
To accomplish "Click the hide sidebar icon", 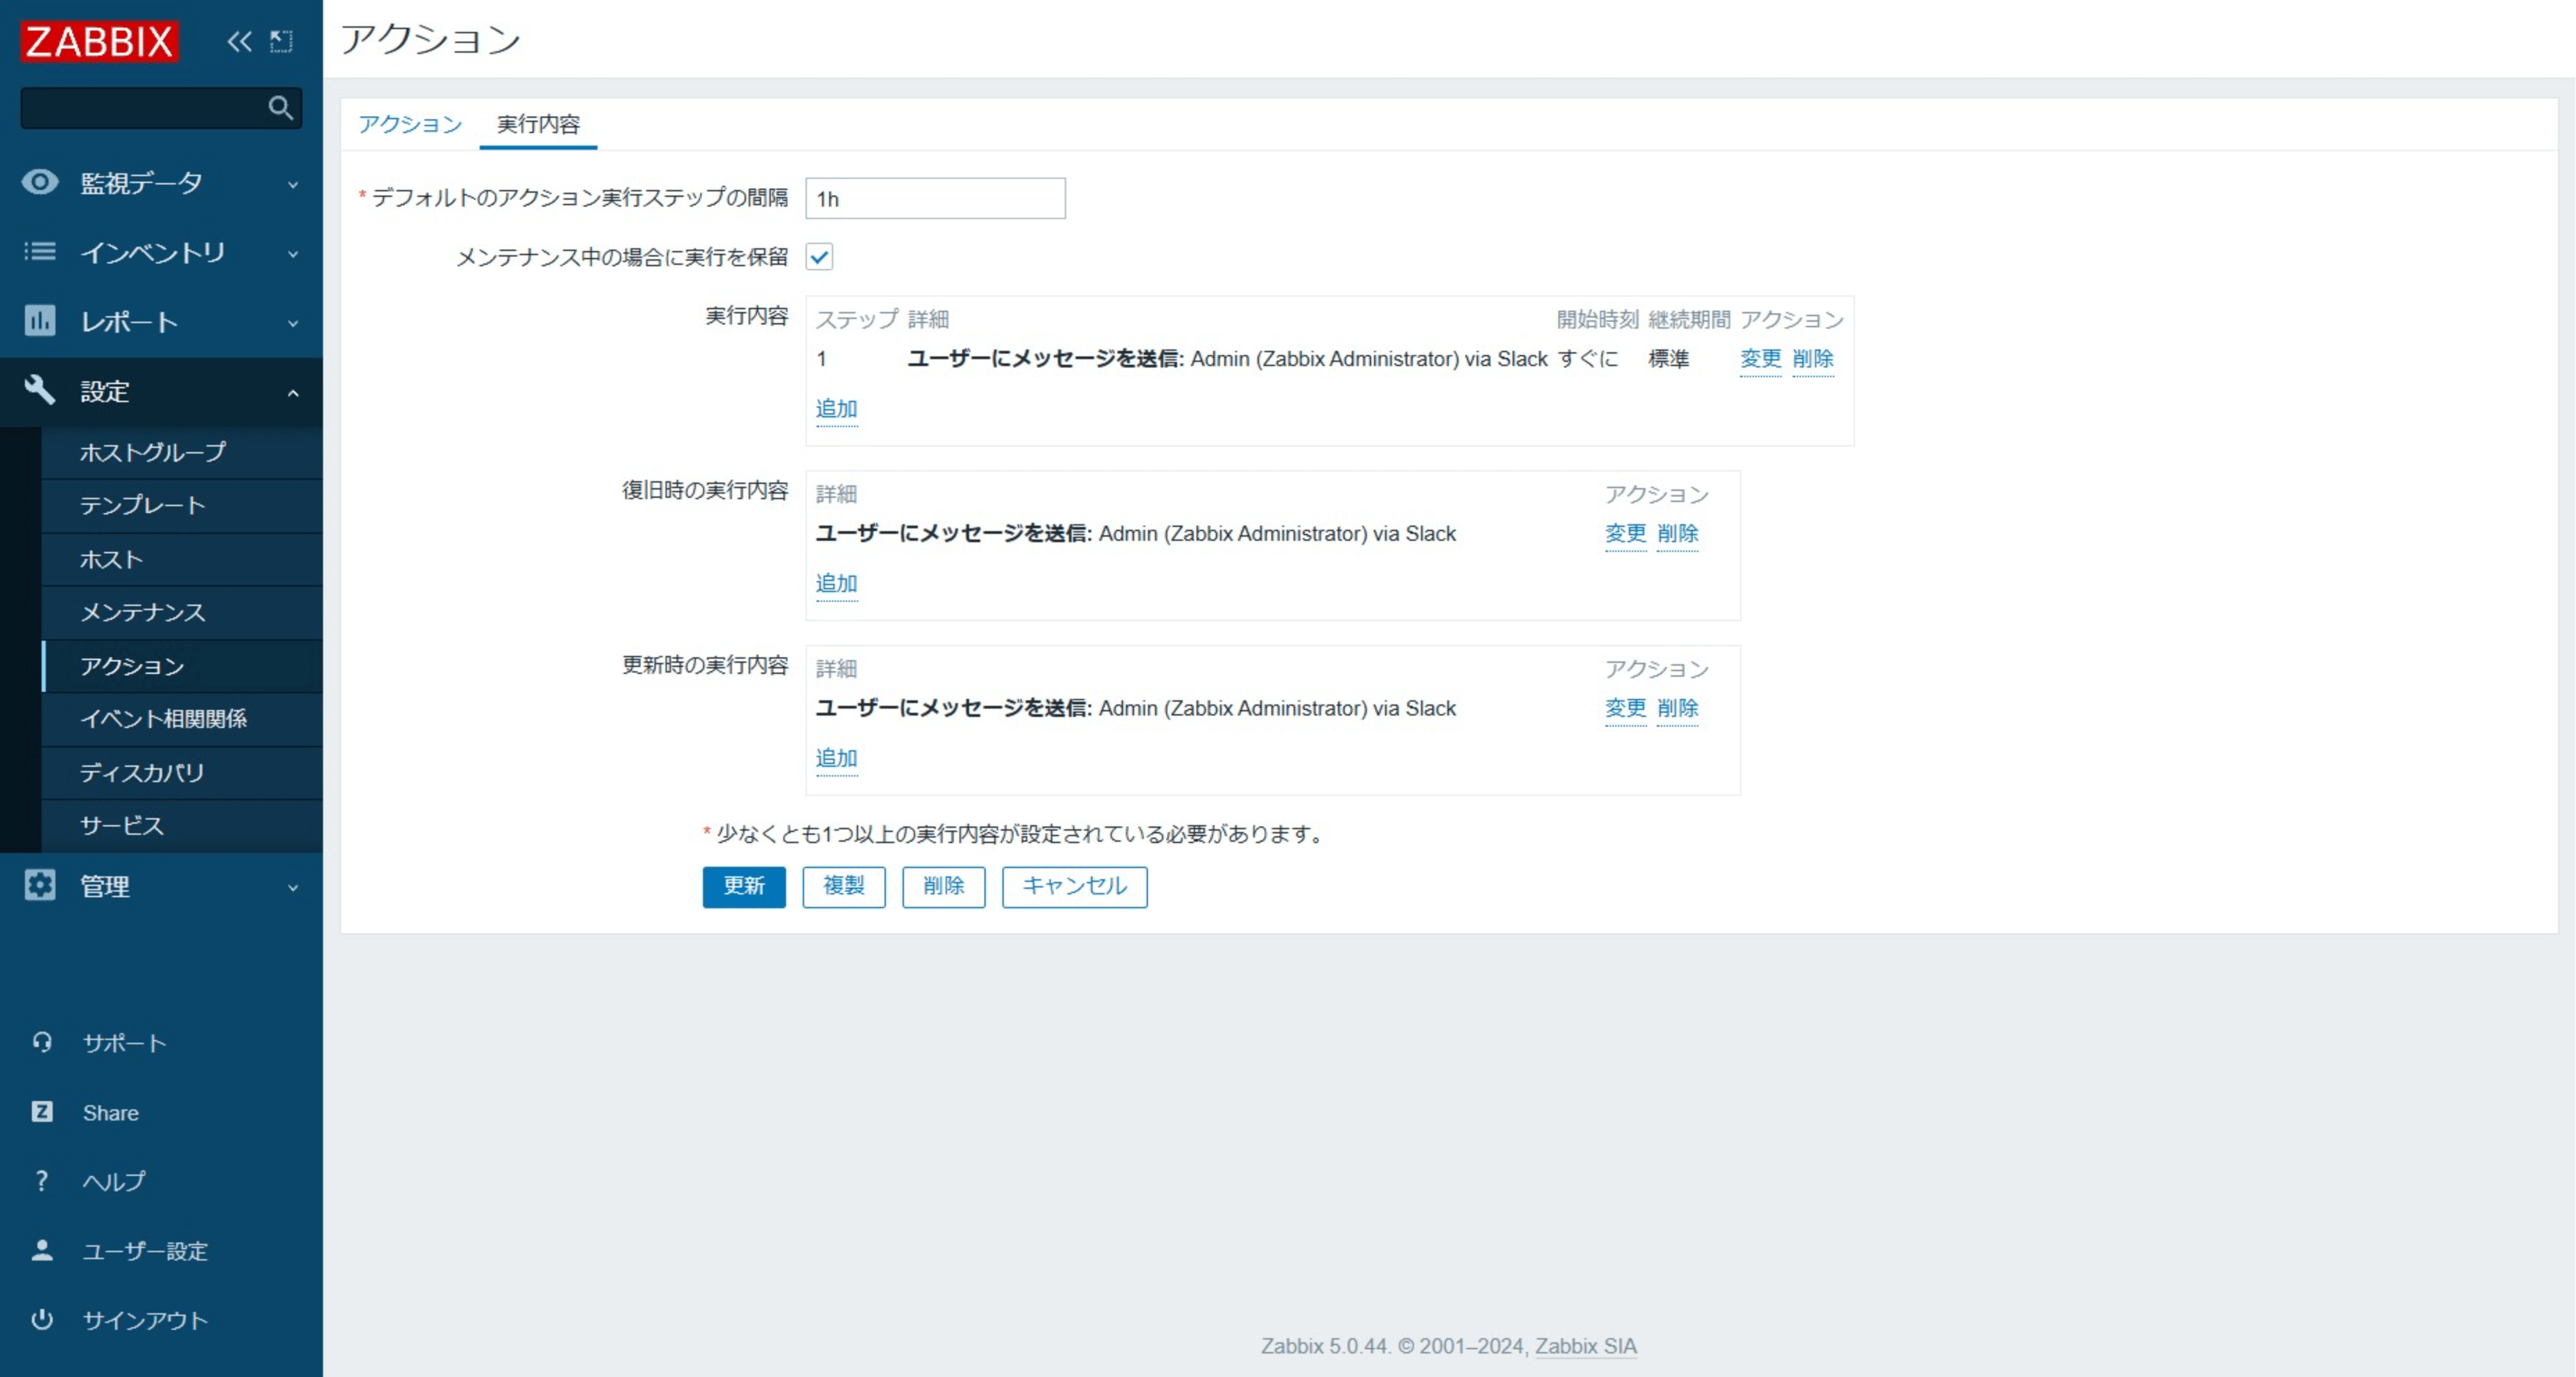I will pos(282,41).
